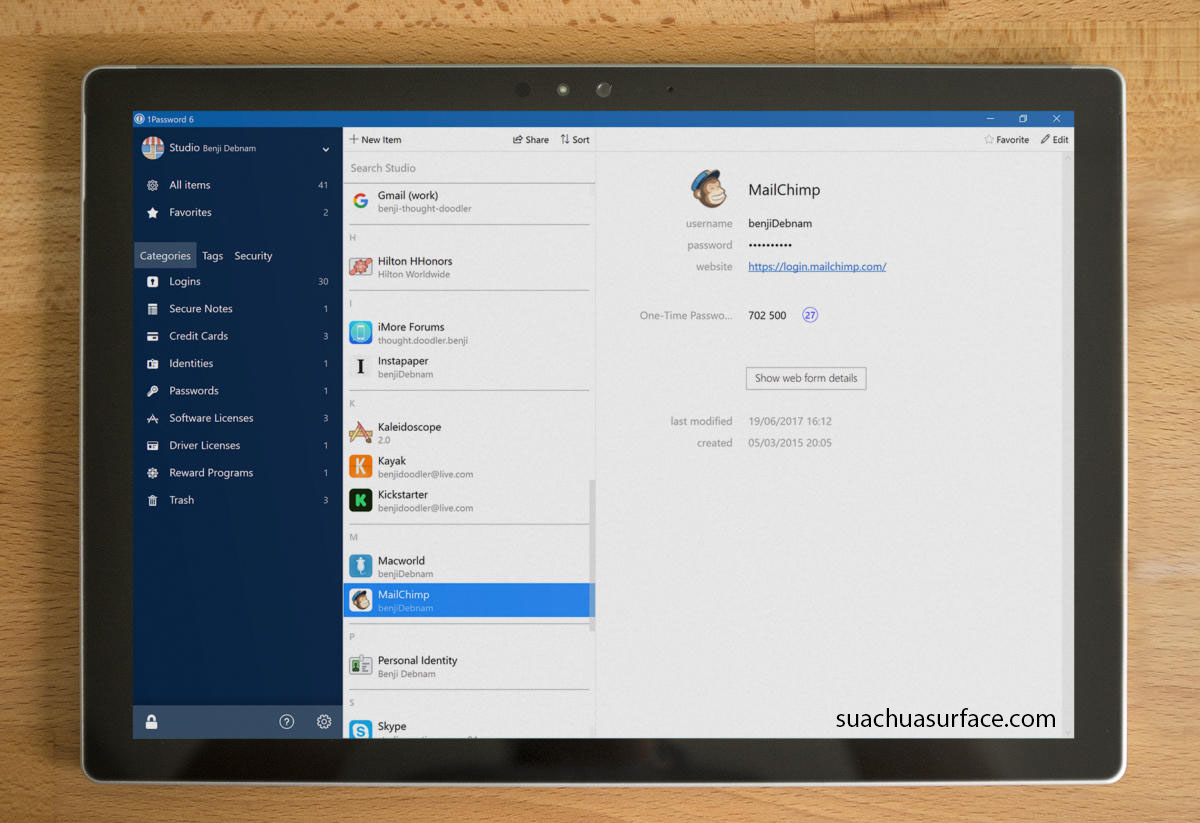Click the Reward Programs label

pos(211,473)
